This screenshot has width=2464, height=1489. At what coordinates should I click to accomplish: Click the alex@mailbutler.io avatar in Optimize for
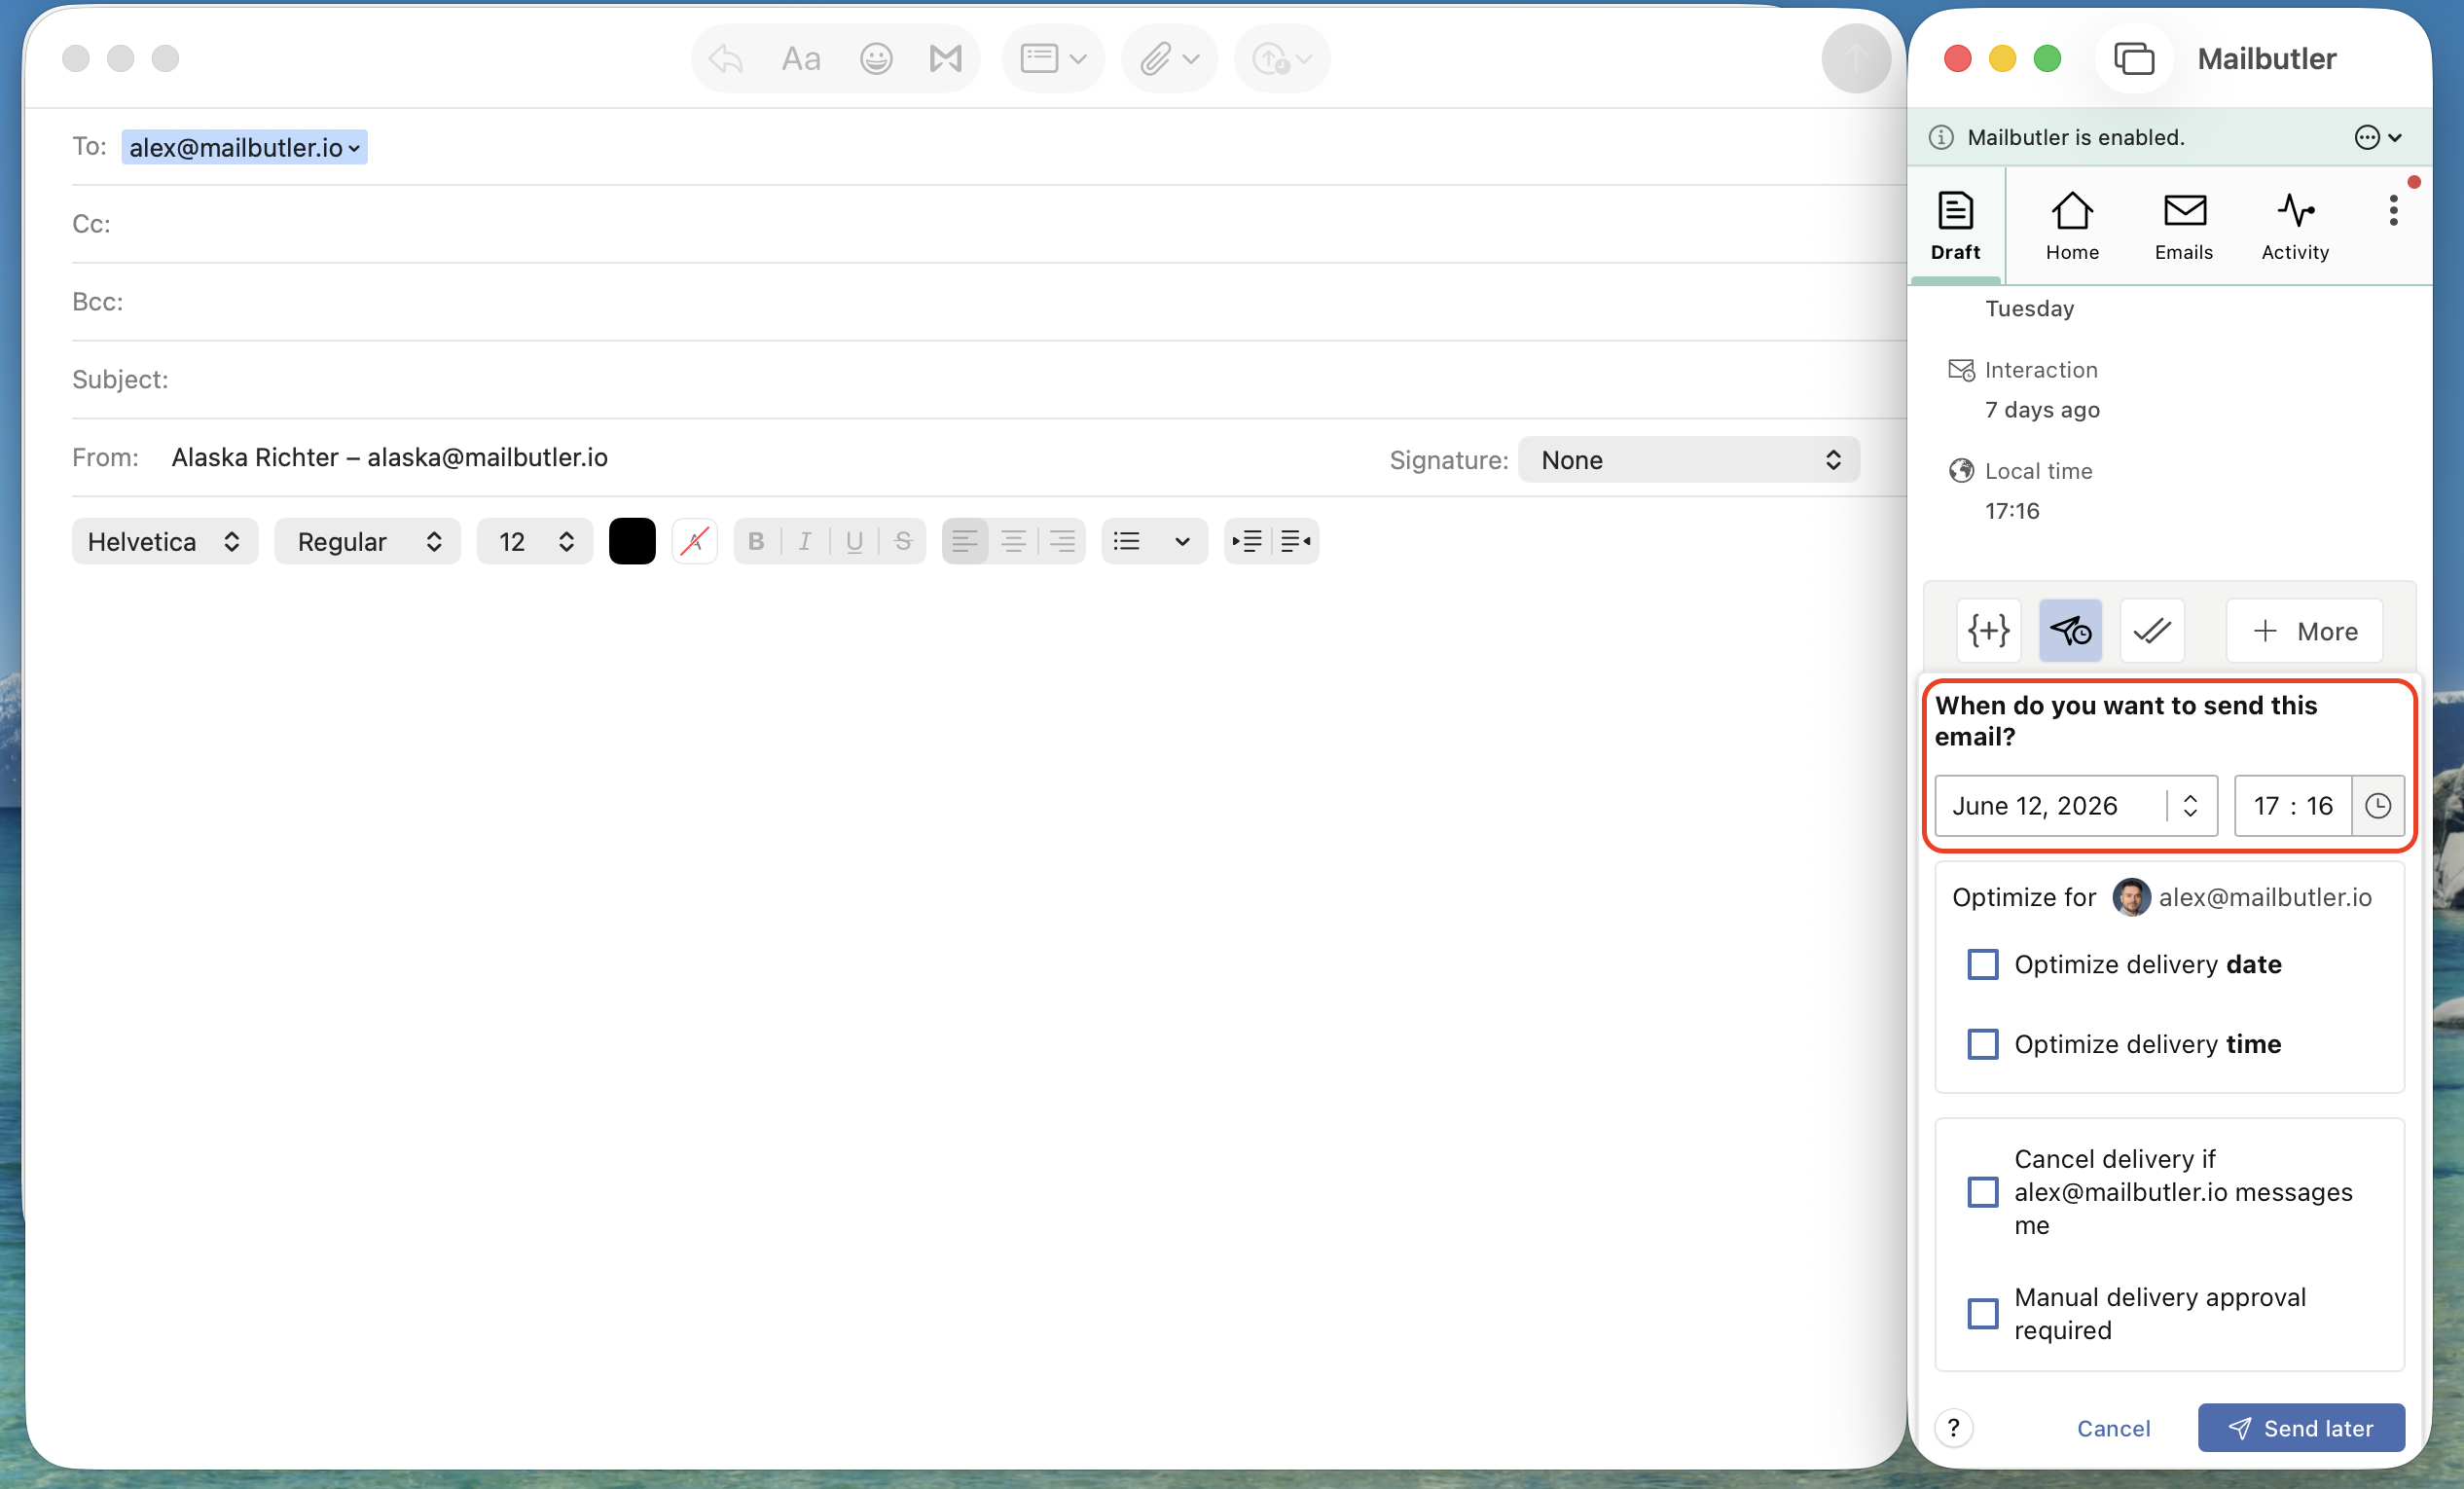(x=2131, y=897)
